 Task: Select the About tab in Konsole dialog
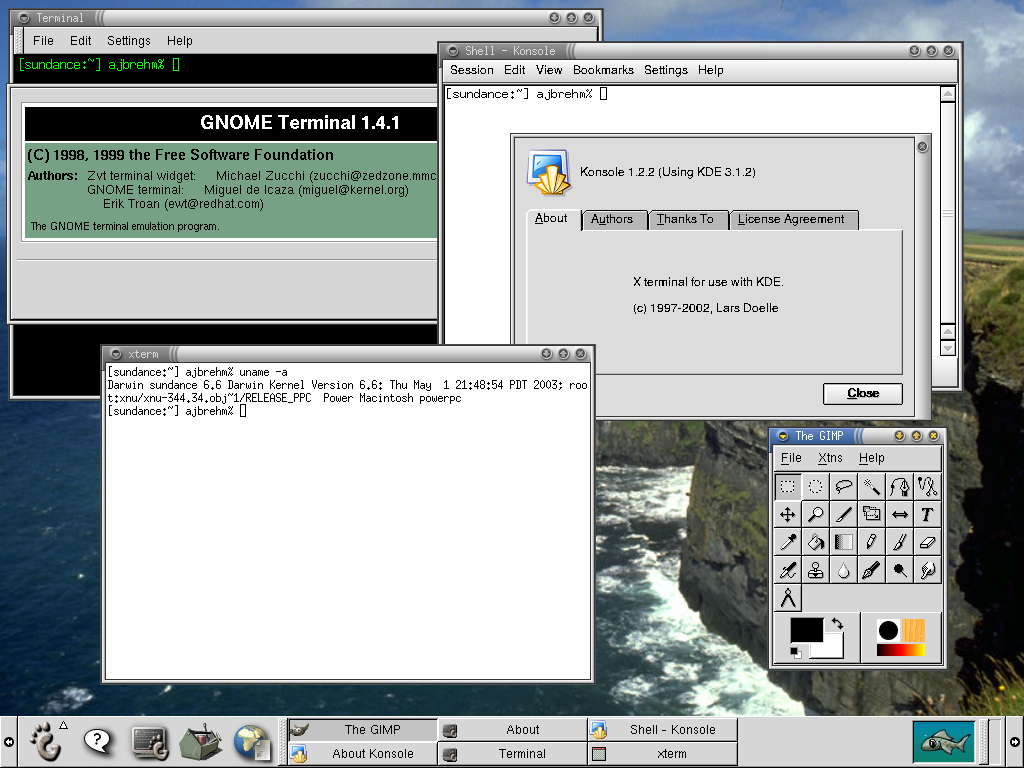coord(551,218)
